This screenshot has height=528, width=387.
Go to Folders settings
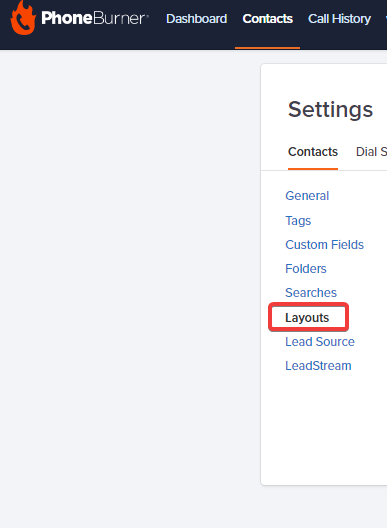coord(306,269)
